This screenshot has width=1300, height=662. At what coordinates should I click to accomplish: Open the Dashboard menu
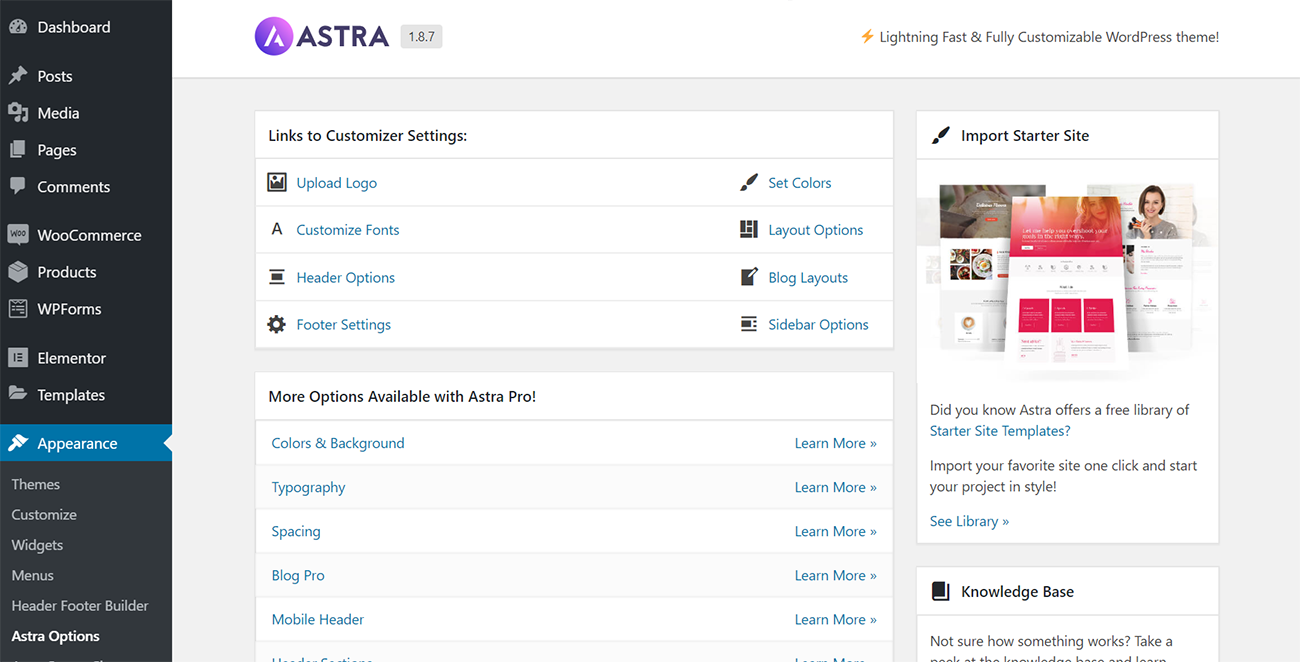86,27
